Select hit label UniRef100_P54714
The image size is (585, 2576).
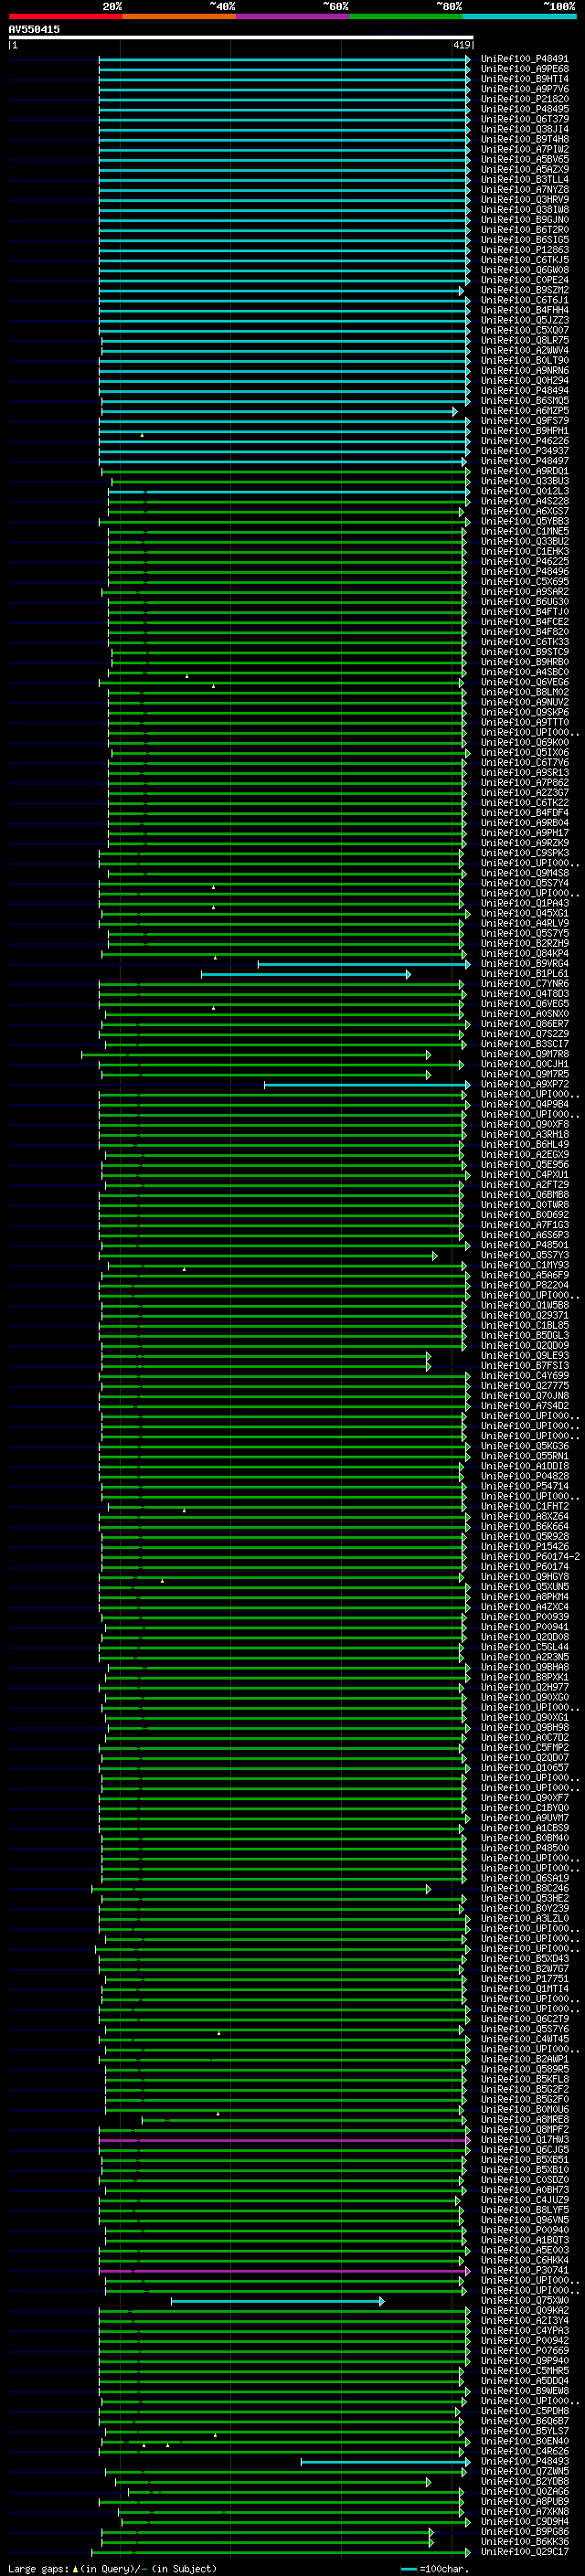(x=524, y=1486)
